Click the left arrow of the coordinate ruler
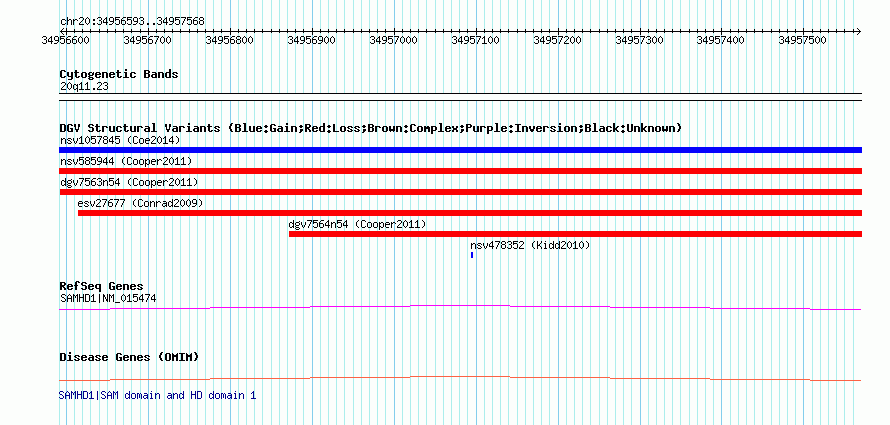Viewport: 890px width, 425px height. click(63, 31)
